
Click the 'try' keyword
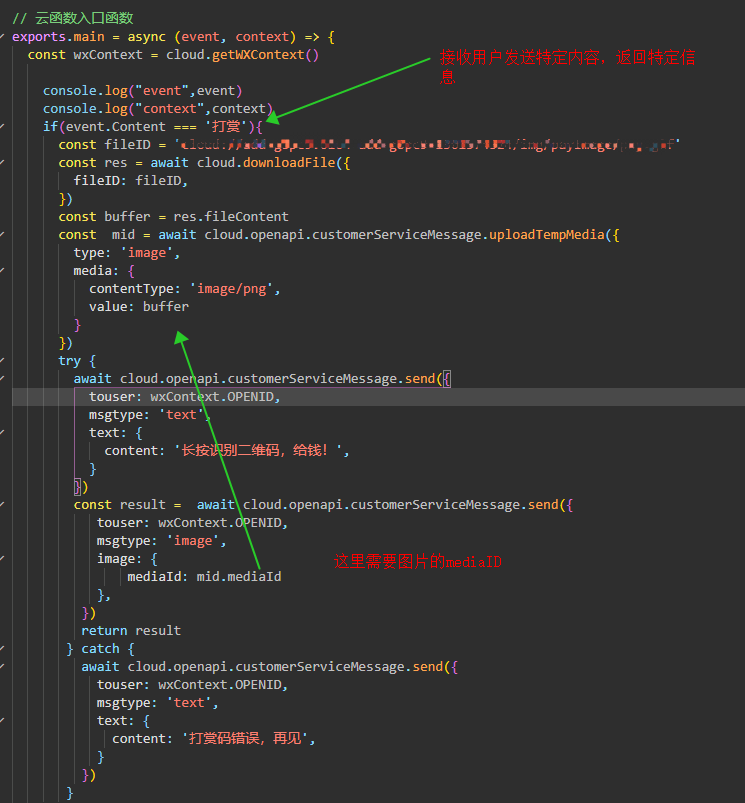(70, 361)
